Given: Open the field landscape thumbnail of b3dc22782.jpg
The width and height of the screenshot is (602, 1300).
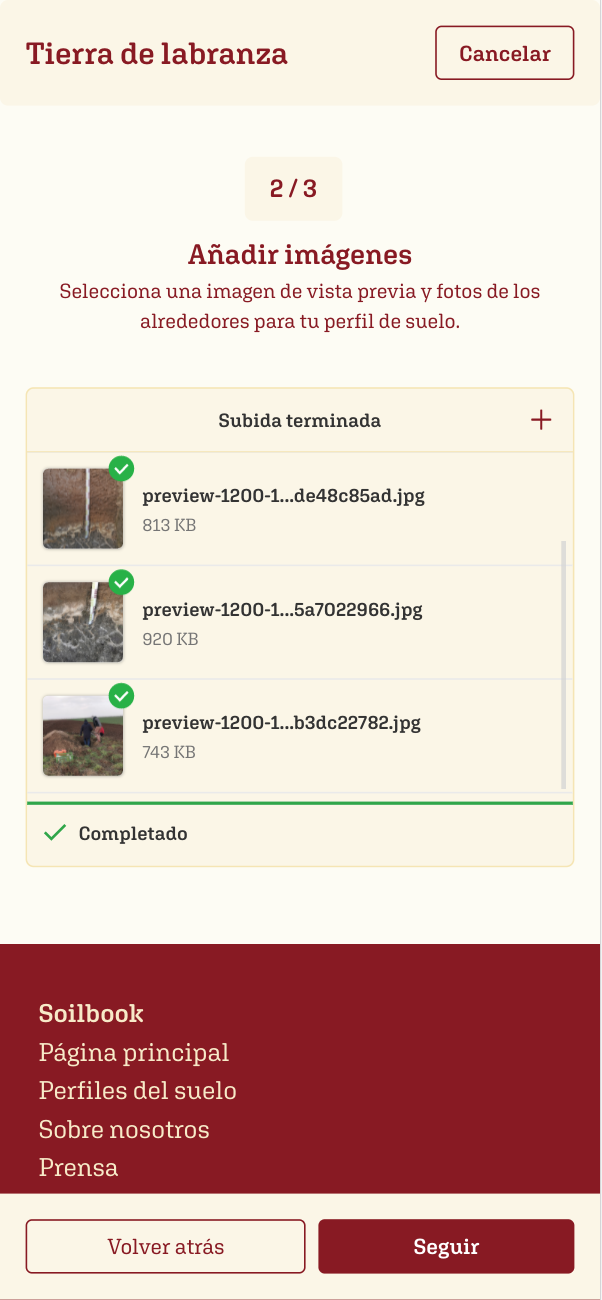Looking at the screenshot, I should (83, 736).
